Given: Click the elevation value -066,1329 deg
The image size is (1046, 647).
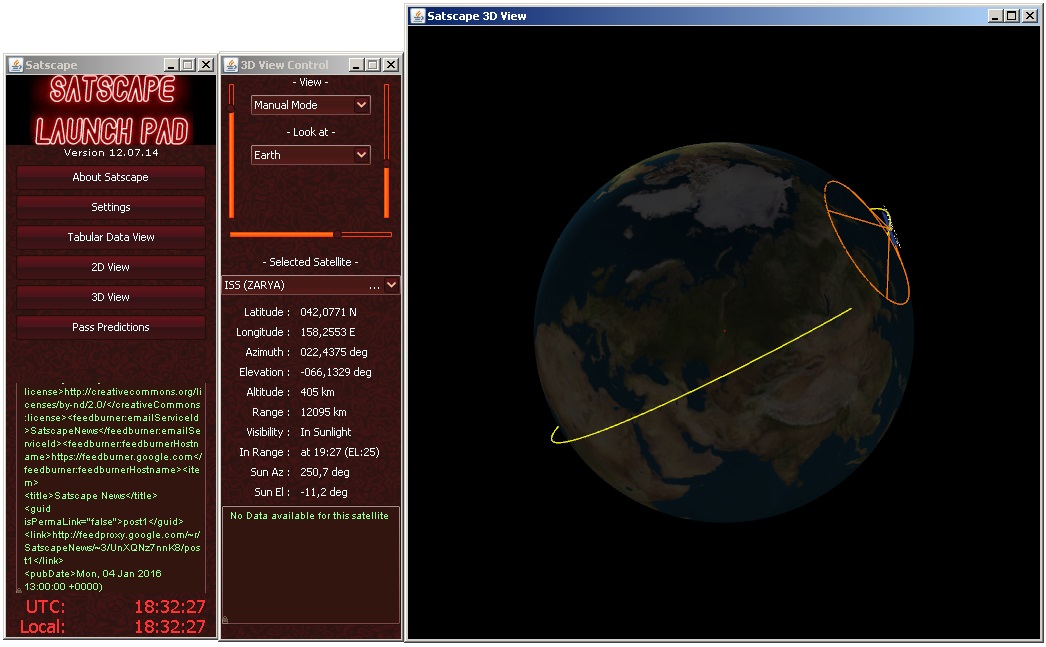Looking at the screenshot, I should point(336,372).
